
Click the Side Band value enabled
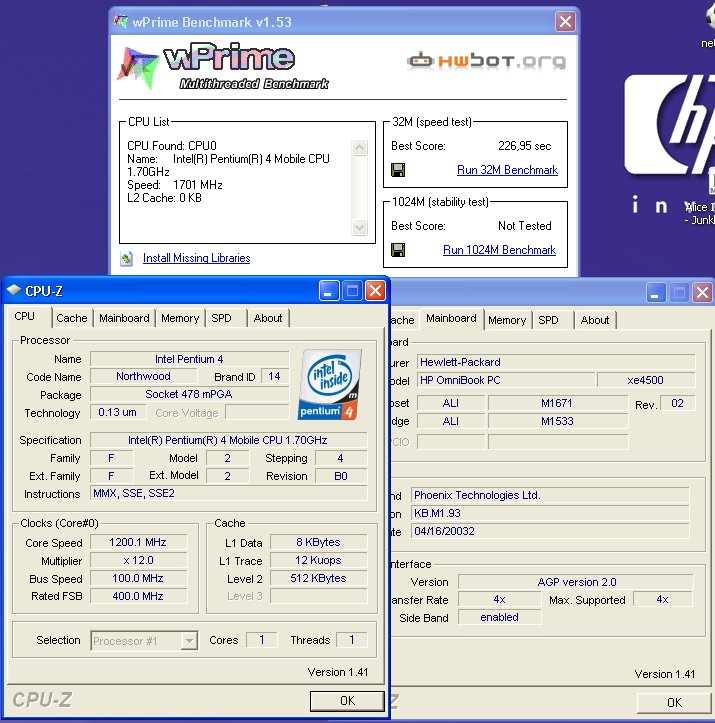pyautogui.click(x=499, y=617)
